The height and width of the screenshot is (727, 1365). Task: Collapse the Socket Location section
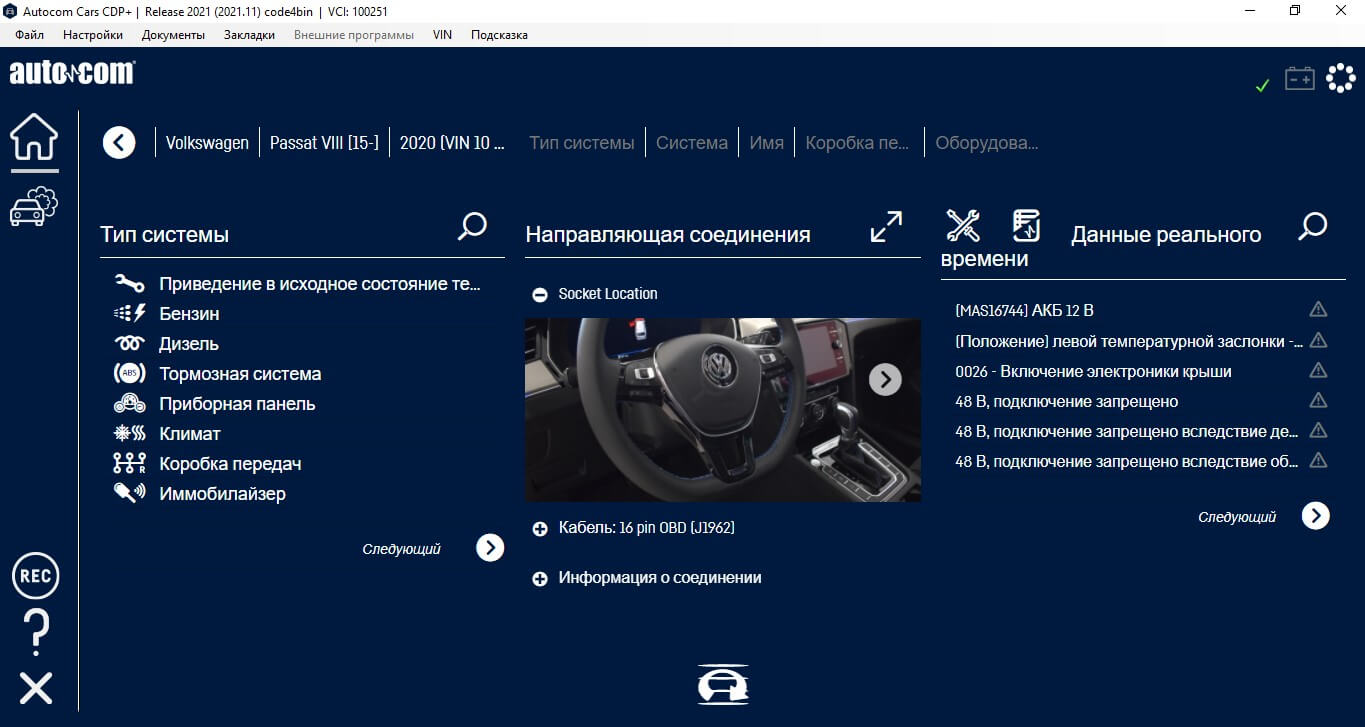540,294
